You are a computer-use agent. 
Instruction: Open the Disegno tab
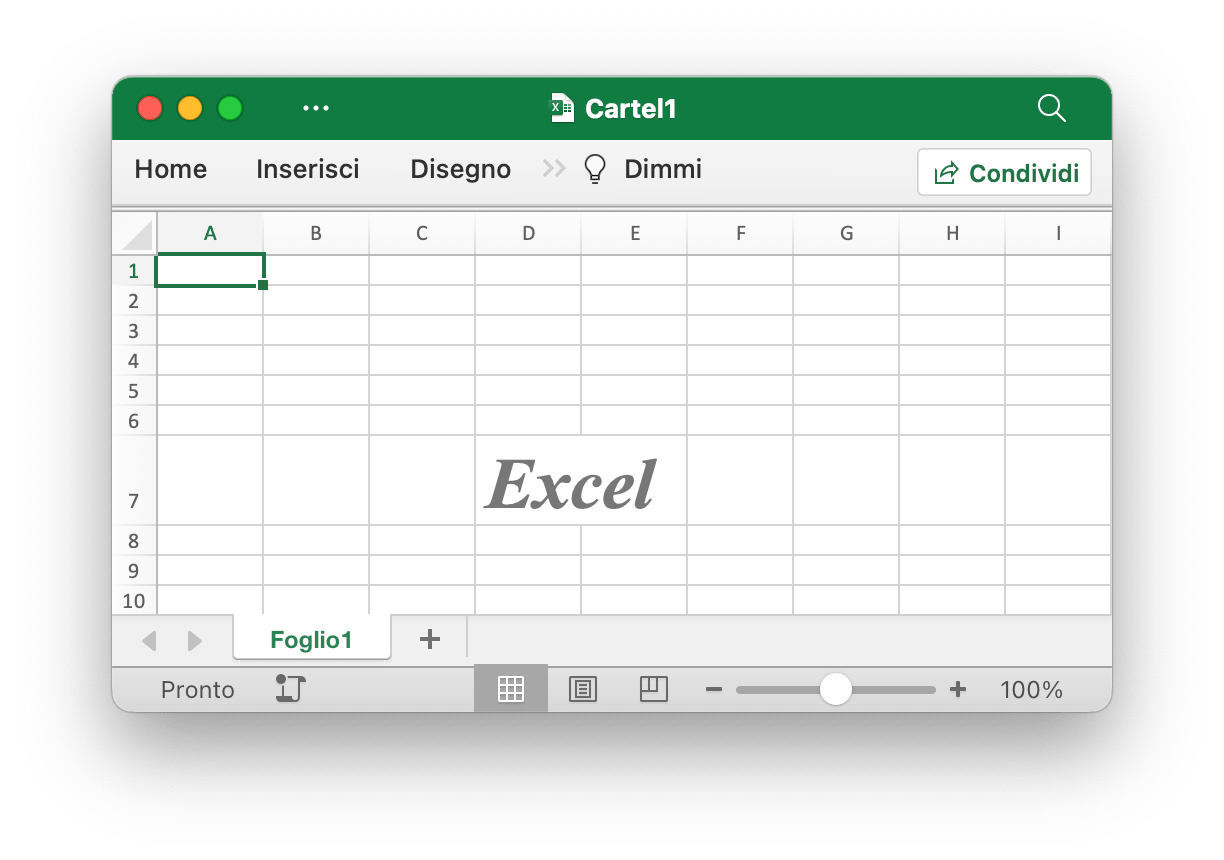pos(461,170)
